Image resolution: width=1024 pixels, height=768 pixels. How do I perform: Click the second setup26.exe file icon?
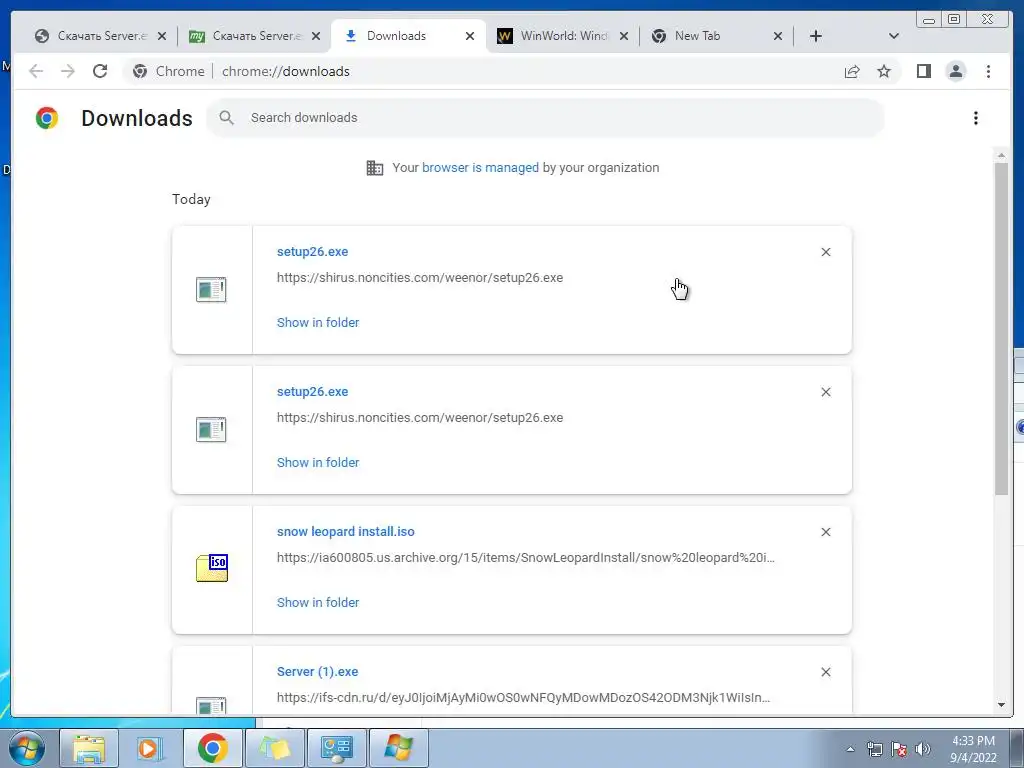click(211, 430)
